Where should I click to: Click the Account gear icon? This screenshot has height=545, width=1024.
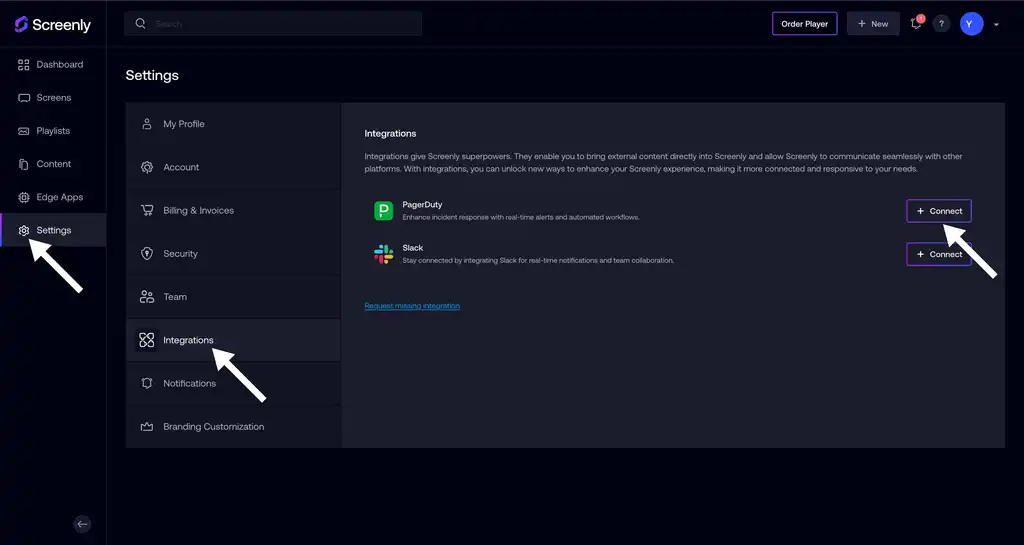pyautogui.click(x=147, y=167)
